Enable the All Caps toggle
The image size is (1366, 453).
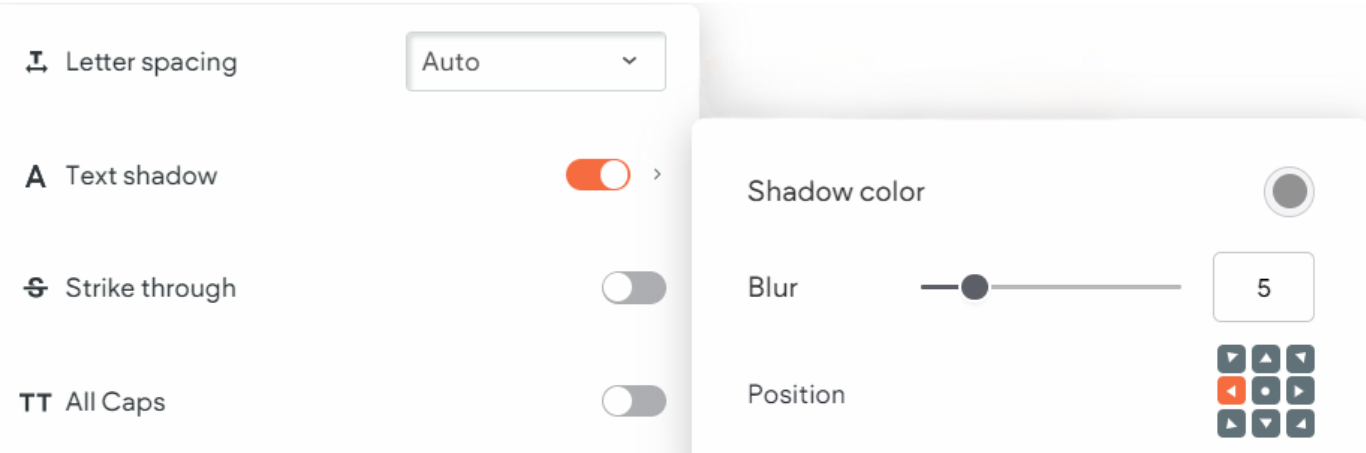pyautogui.click(x=634, y=401)
